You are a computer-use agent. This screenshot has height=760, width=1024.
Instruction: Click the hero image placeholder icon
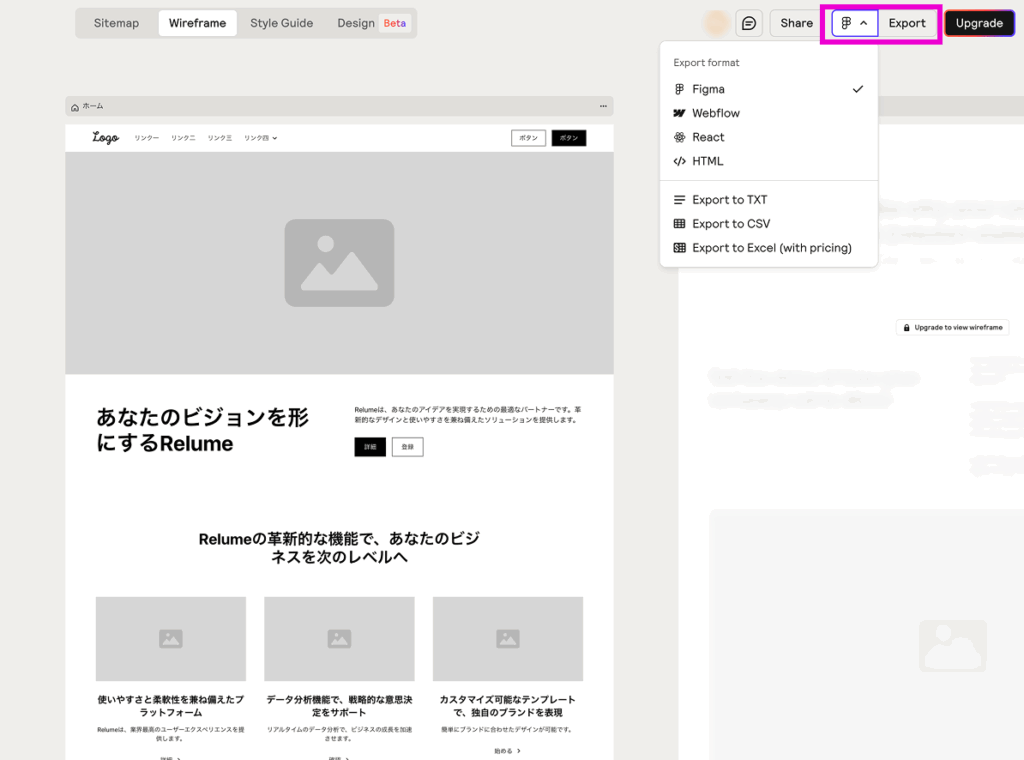339,263
